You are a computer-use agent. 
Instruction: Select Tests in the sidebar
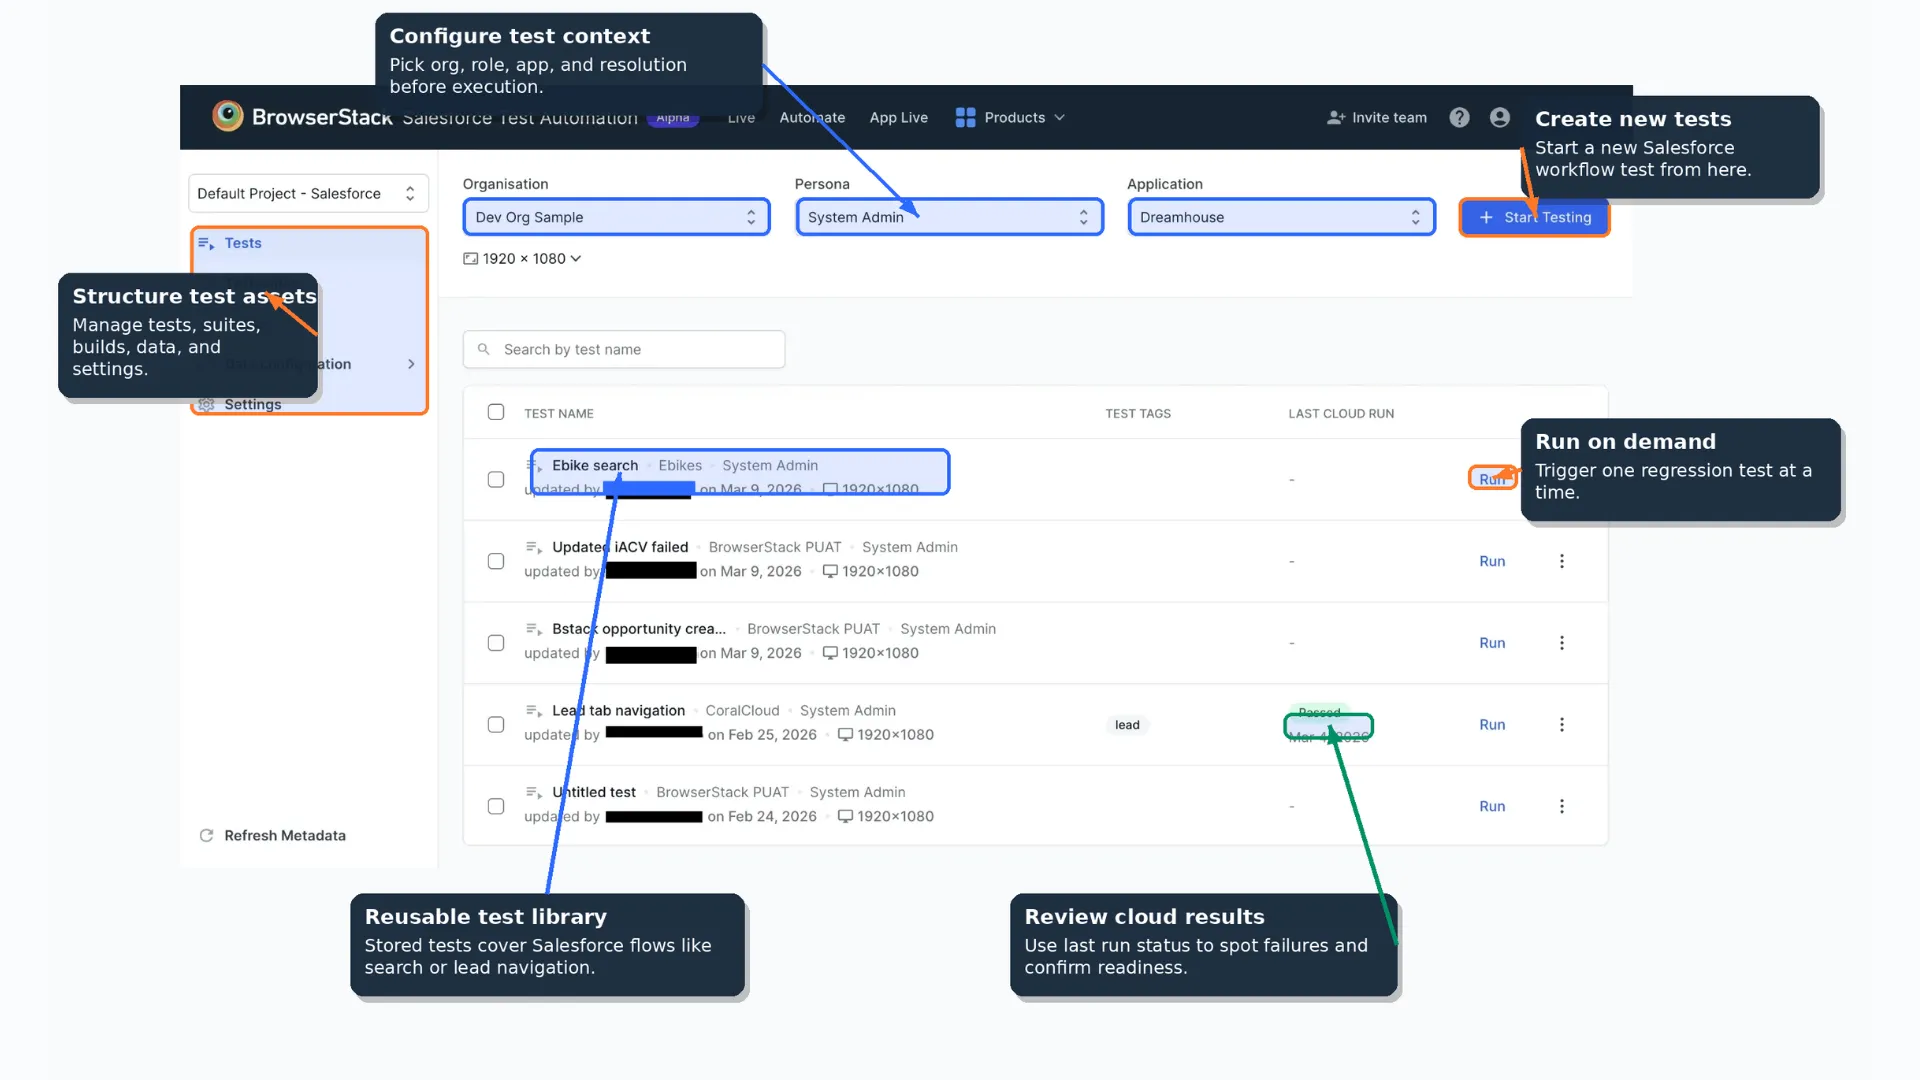pyautogui.click(x=243, y=243)
